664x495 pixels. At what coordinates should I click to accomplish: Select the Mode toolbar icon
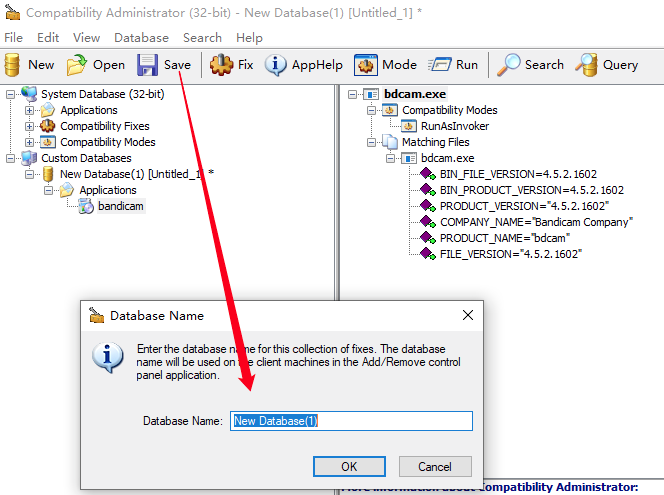click(366, 65)
